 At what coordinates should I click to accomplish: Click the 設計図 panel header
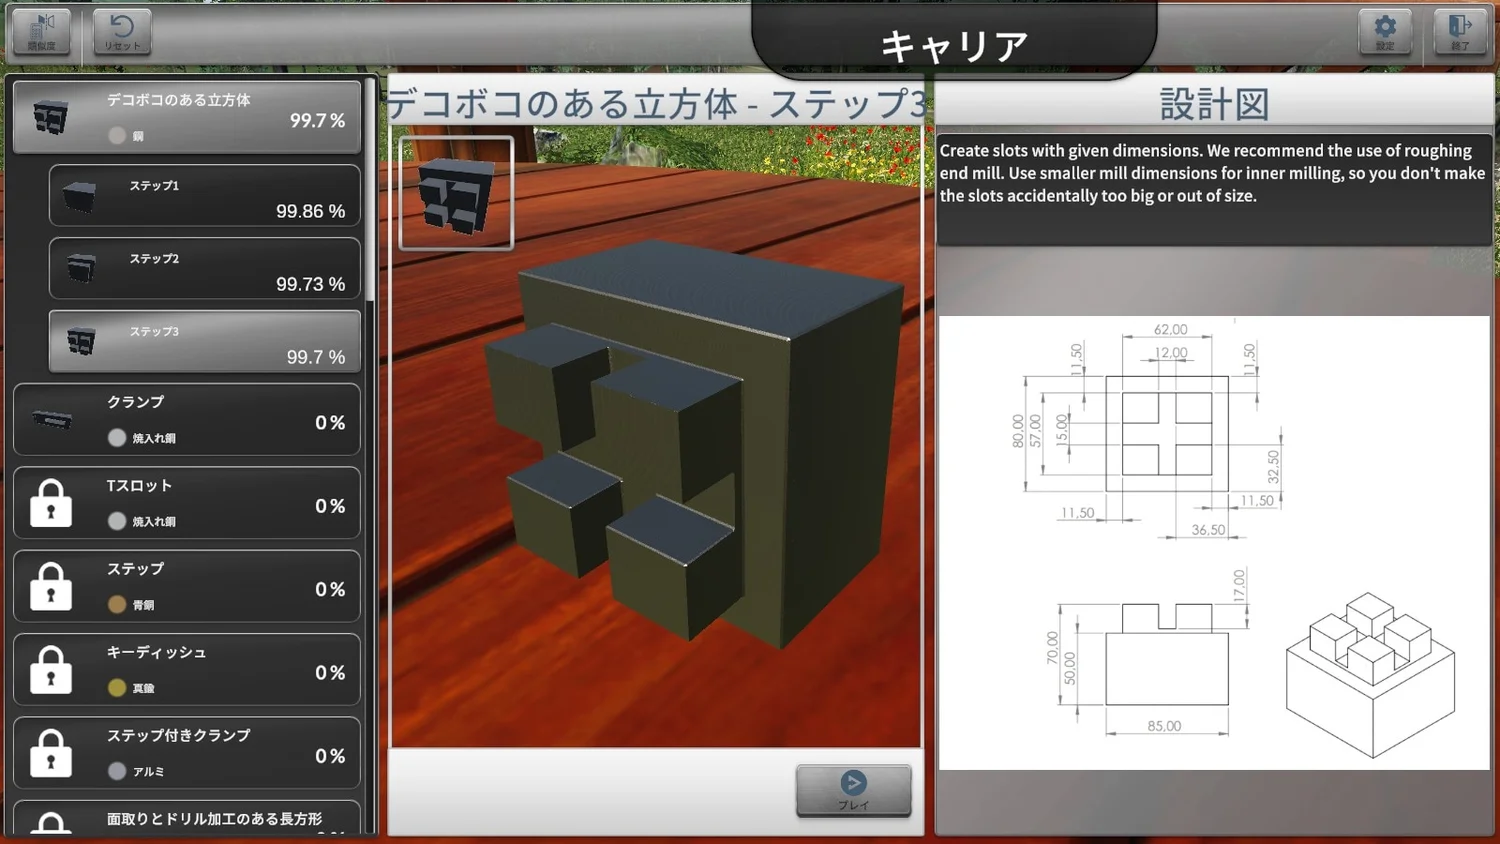[x=1213, y=103]
